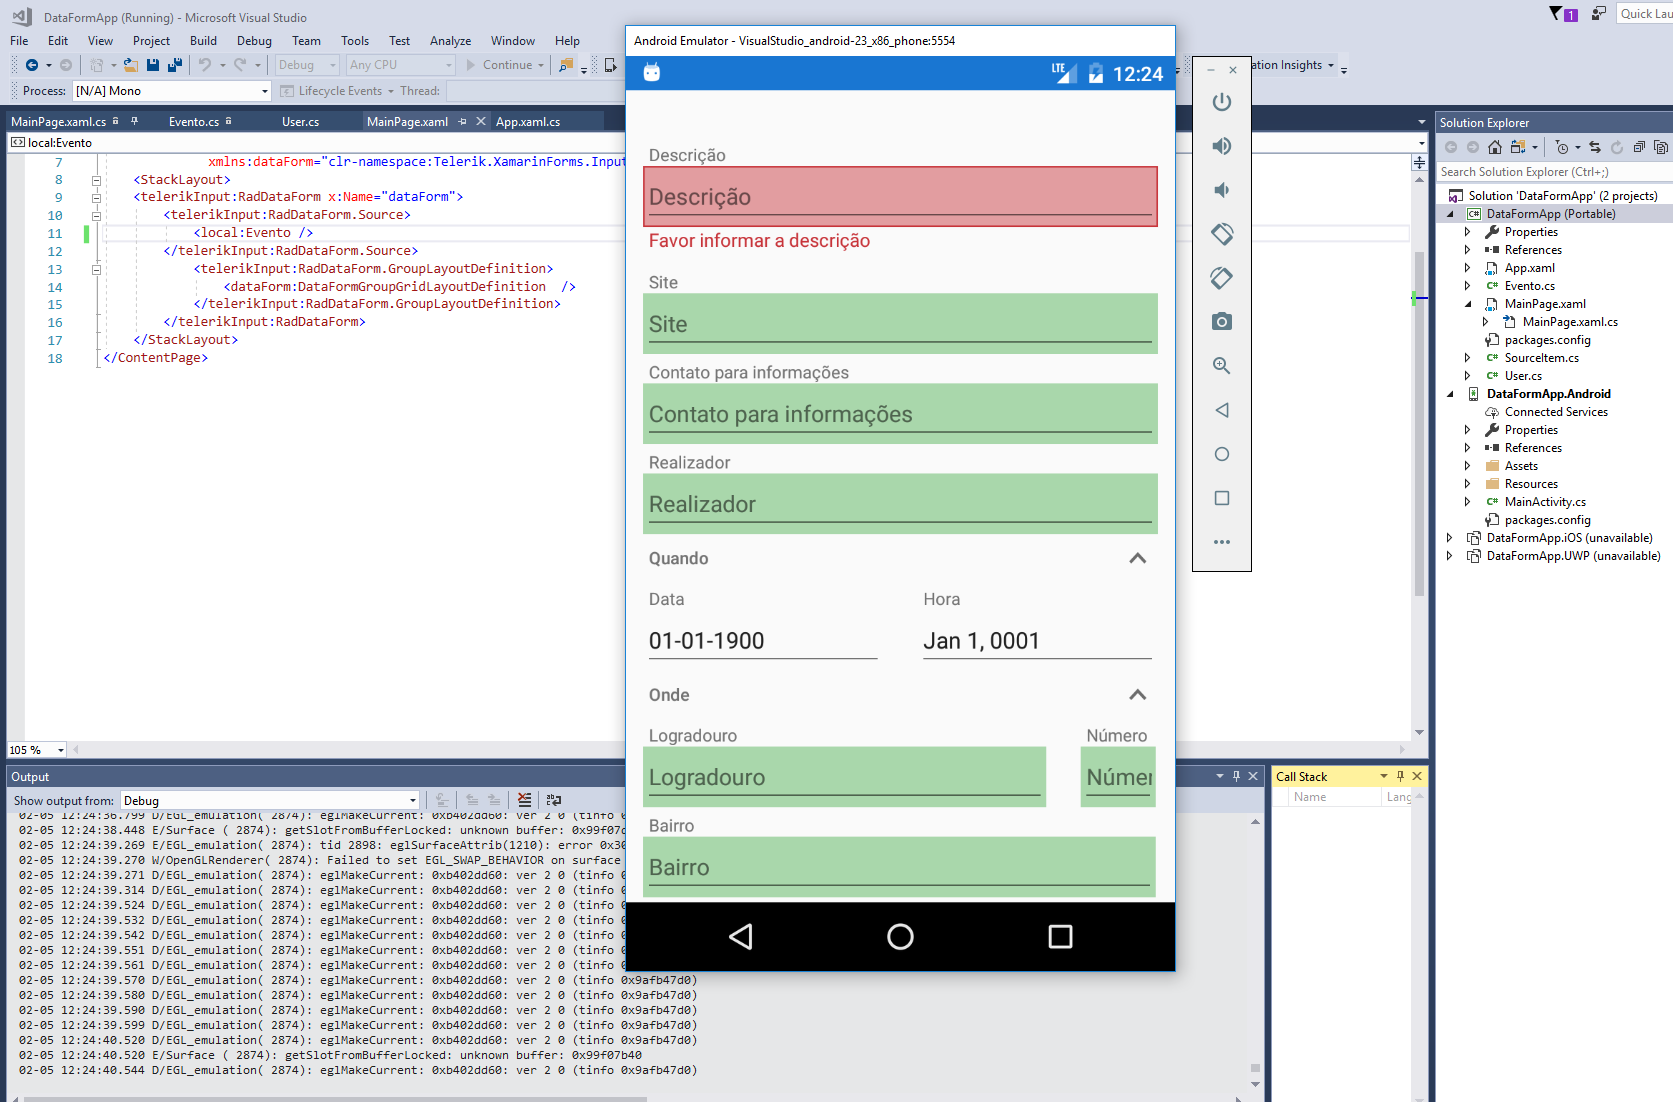This screenshot has height=1102, width=1673.
Task: Tap the Android home button in navigation bar
Action: click(900, 937)
